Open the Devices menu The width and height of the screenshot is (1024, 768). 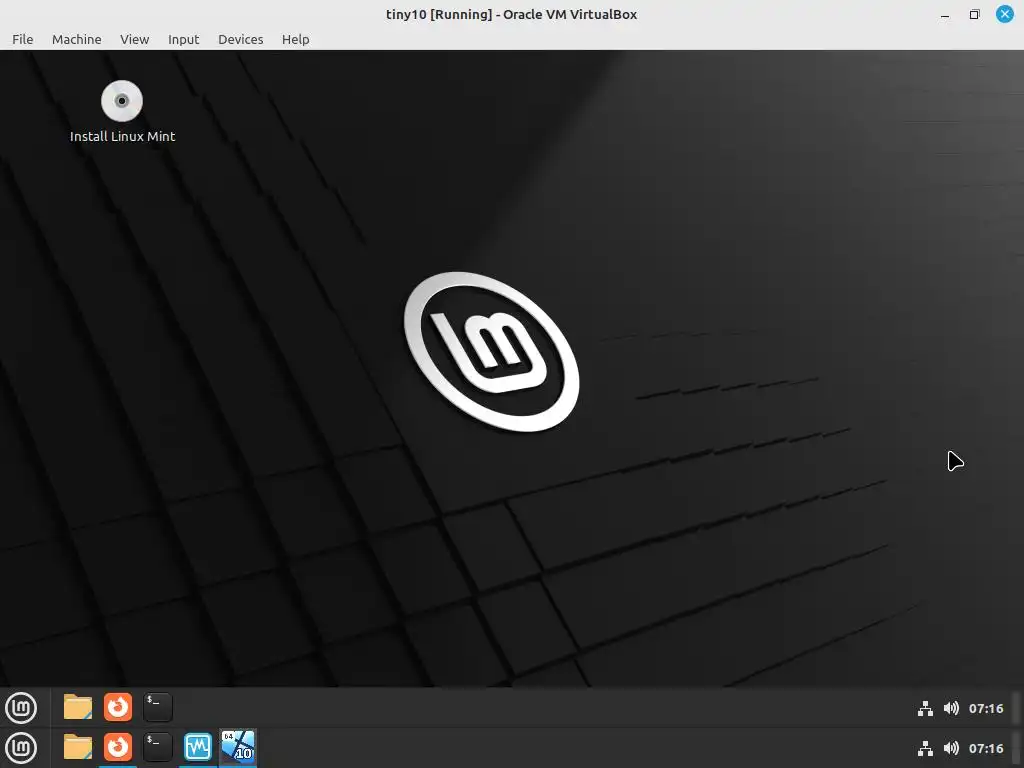click(240, 39)
